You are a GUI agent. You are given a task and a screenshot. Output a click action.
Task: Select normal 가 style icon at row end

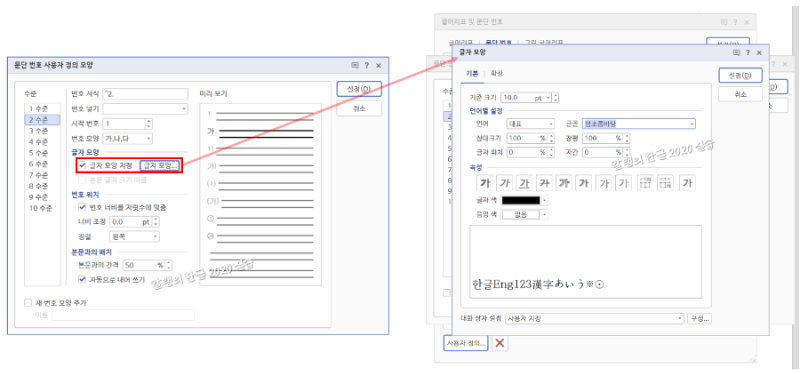(x=688, y=183)
